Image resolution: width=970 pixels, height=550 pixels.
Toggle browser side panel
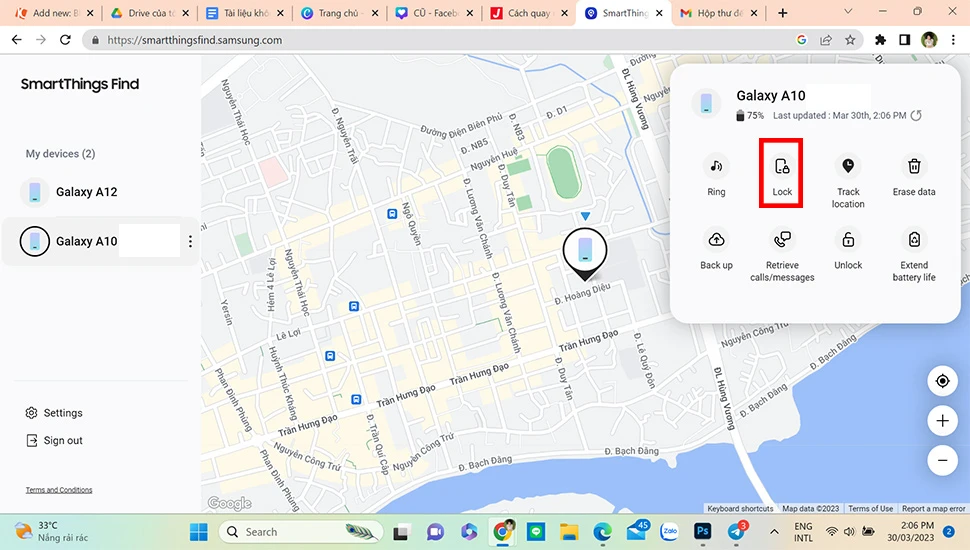pos(904,40)
